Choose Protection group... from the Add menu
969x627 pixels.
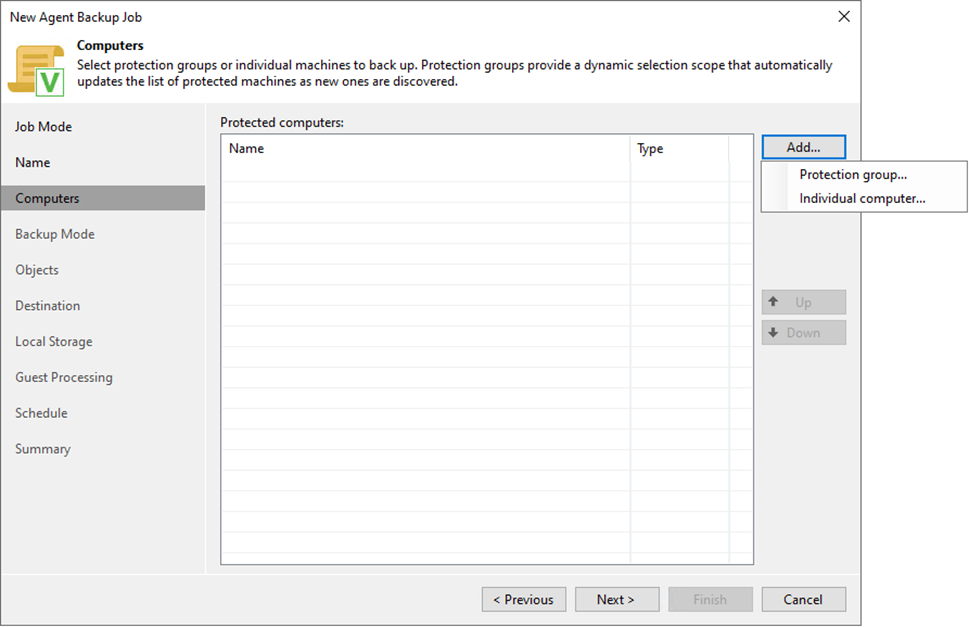(x=853, y=174)
